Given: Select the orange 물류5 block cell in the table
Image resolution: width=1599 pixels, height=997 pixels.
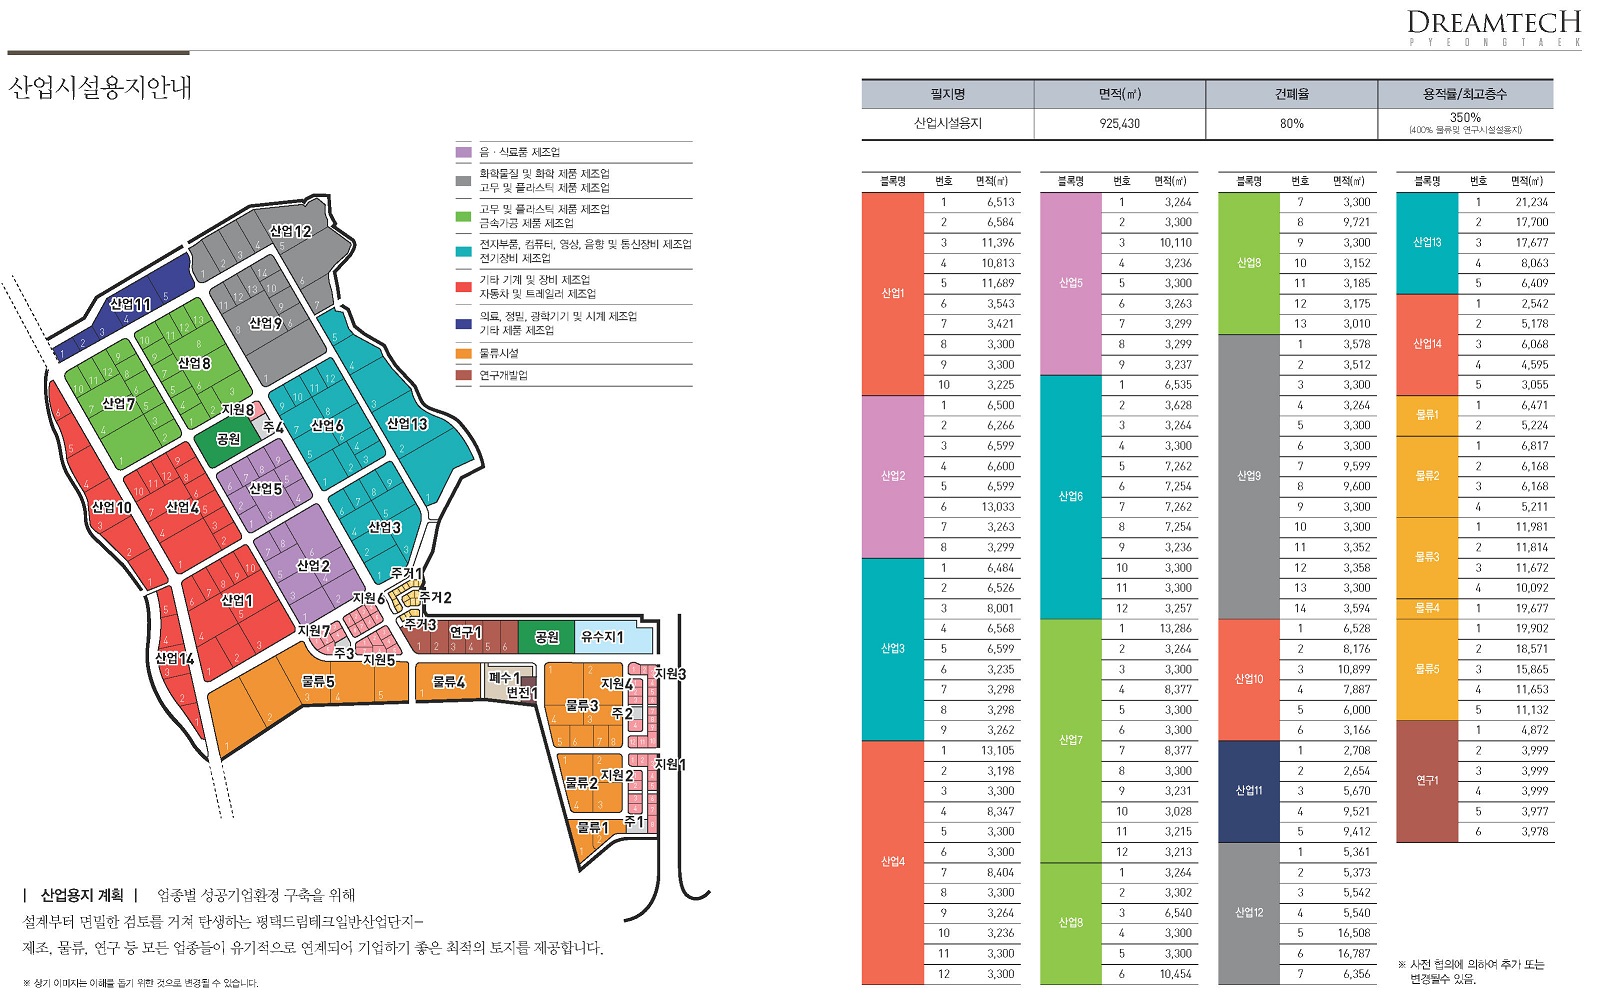Looking at the screenshot, I should [1427, 669].
